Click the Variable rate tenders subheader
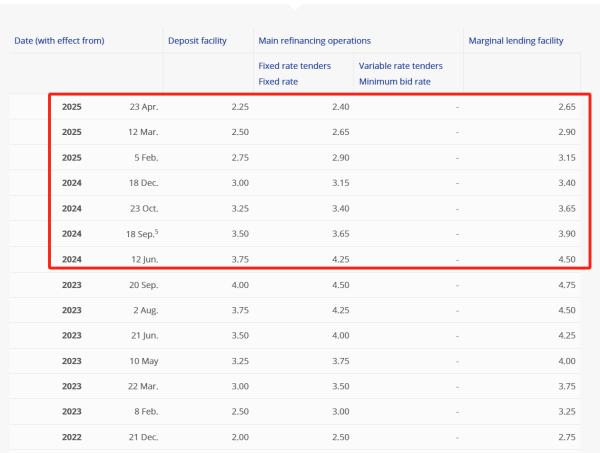The width and height of the screenshot is (600, 453). tap(400, 66)
